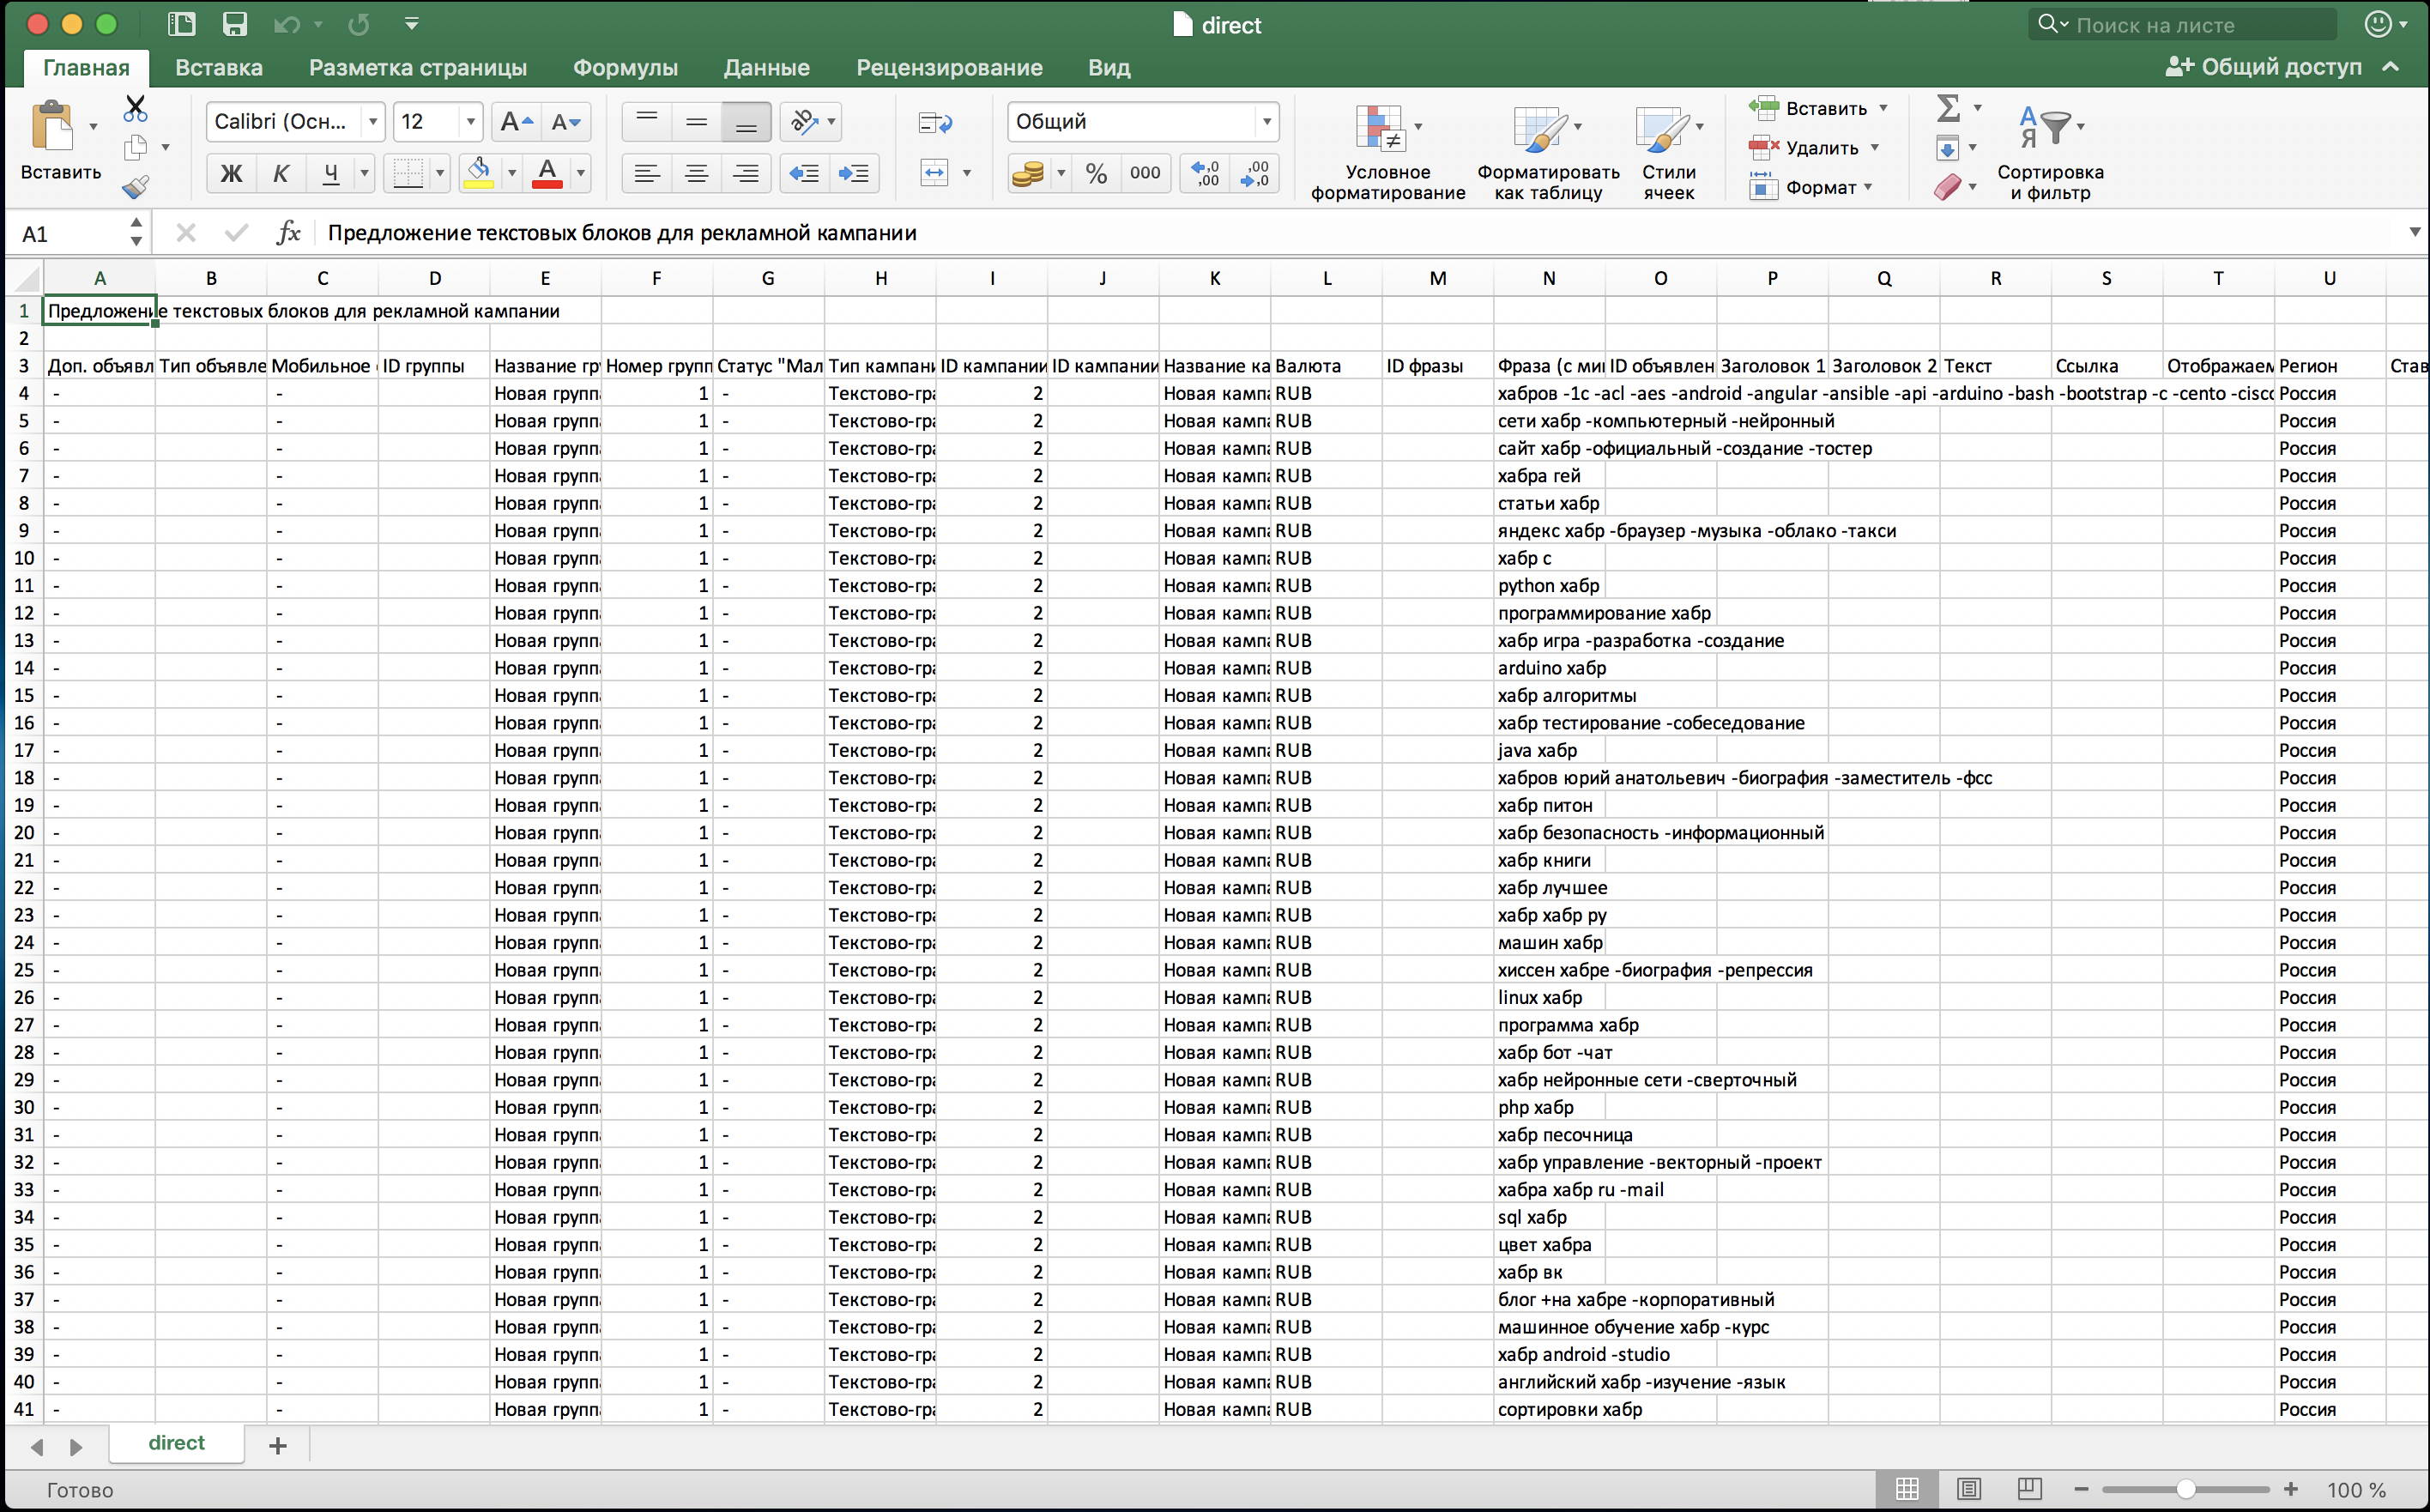Expand the borders dropdown arrow
Image resolution: width=2430 pixels, height=1512 pixels.
[440, 173]
